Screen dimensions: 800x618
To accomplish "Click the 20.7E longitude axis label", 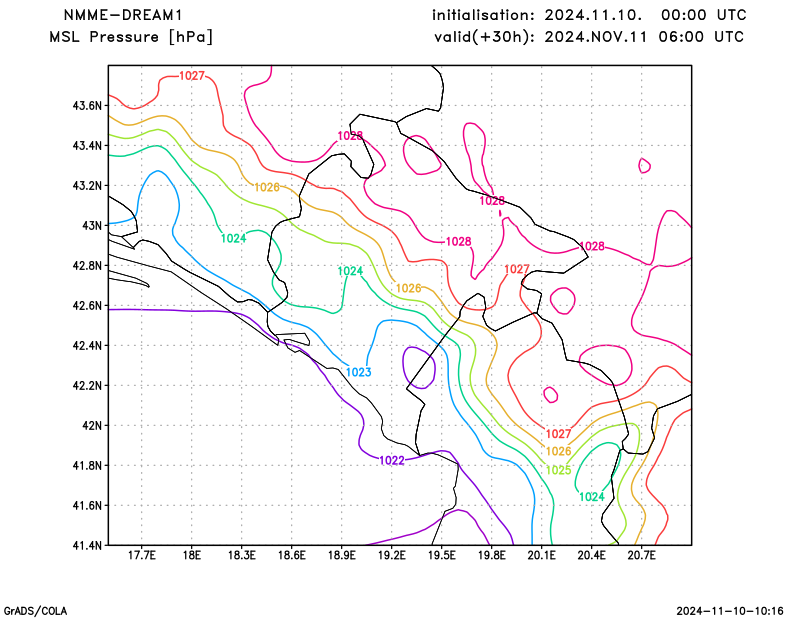I will [641, 555].
